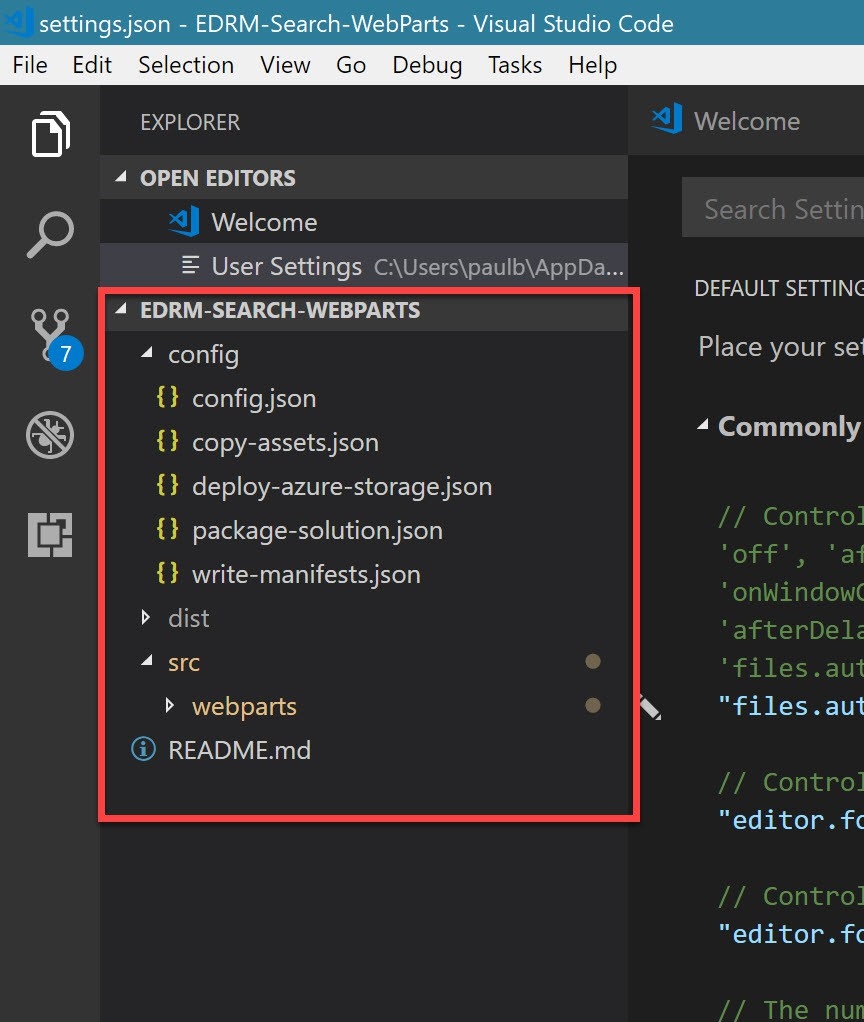The image size is (864, 1022).
Task: Open the File menu
Action: point(30,65)
